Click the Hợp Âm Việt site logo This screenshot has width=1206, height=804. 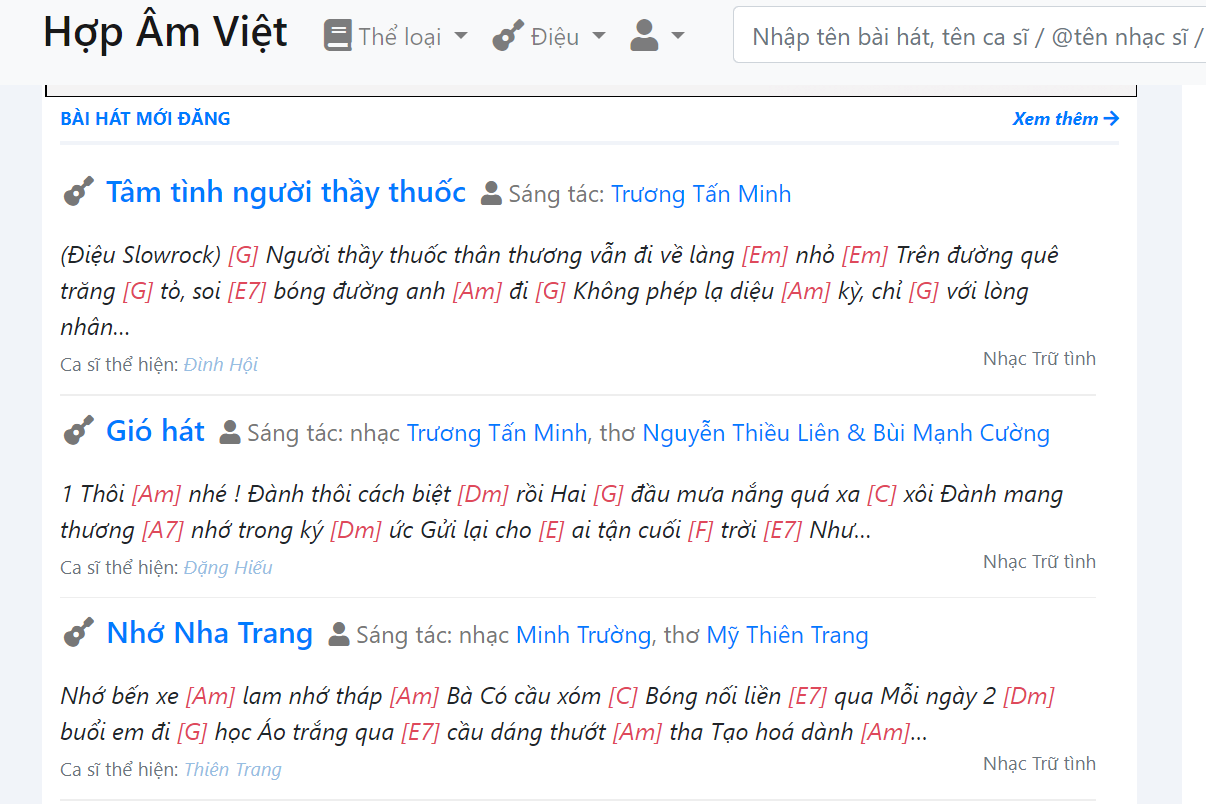click(x=164, y=32)
